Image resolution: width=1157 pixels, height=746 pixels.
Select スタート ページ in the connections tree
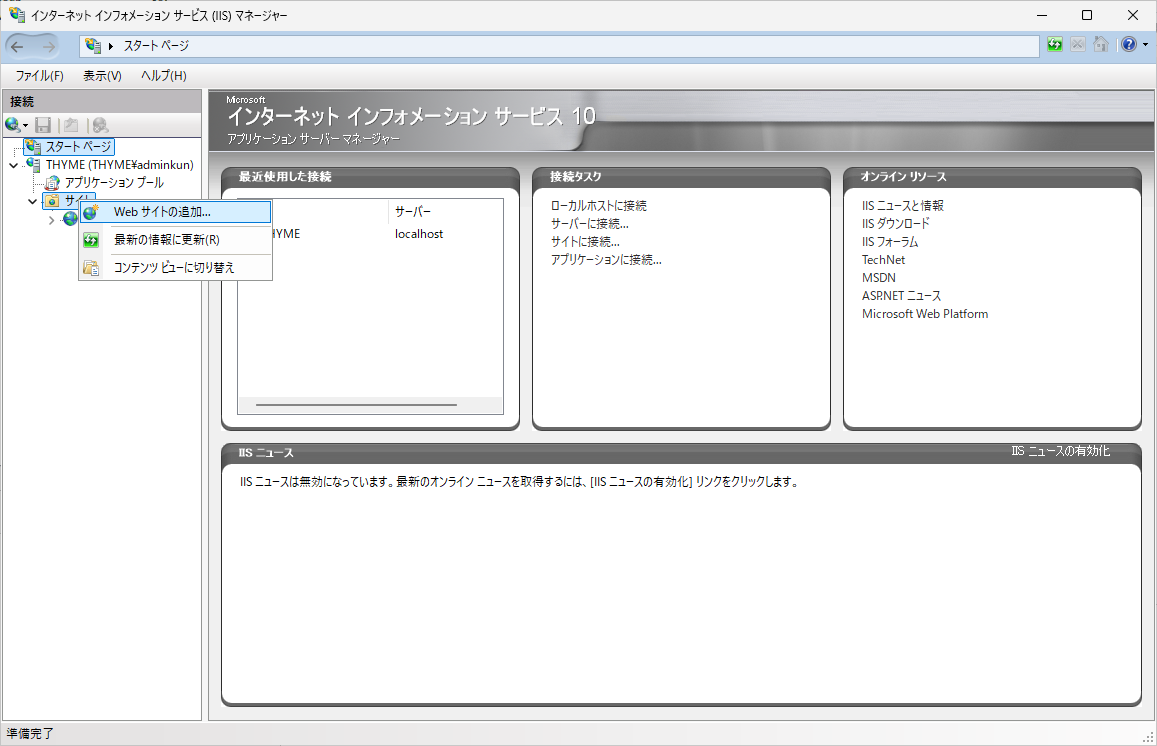coord(77,147)
